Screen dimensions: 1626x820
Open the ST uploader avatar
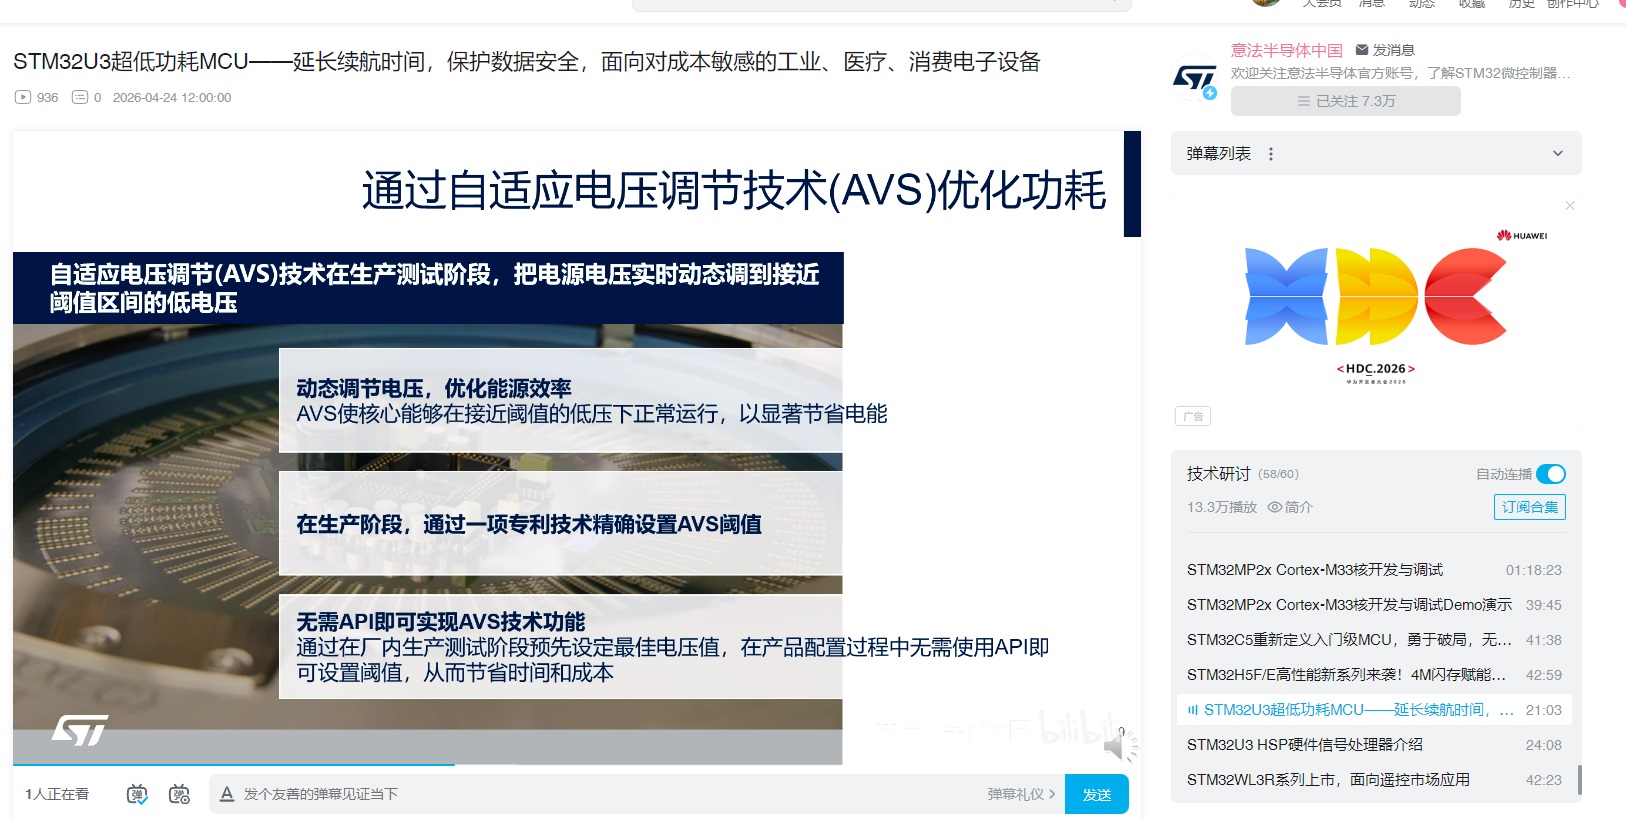(1194, 78)
